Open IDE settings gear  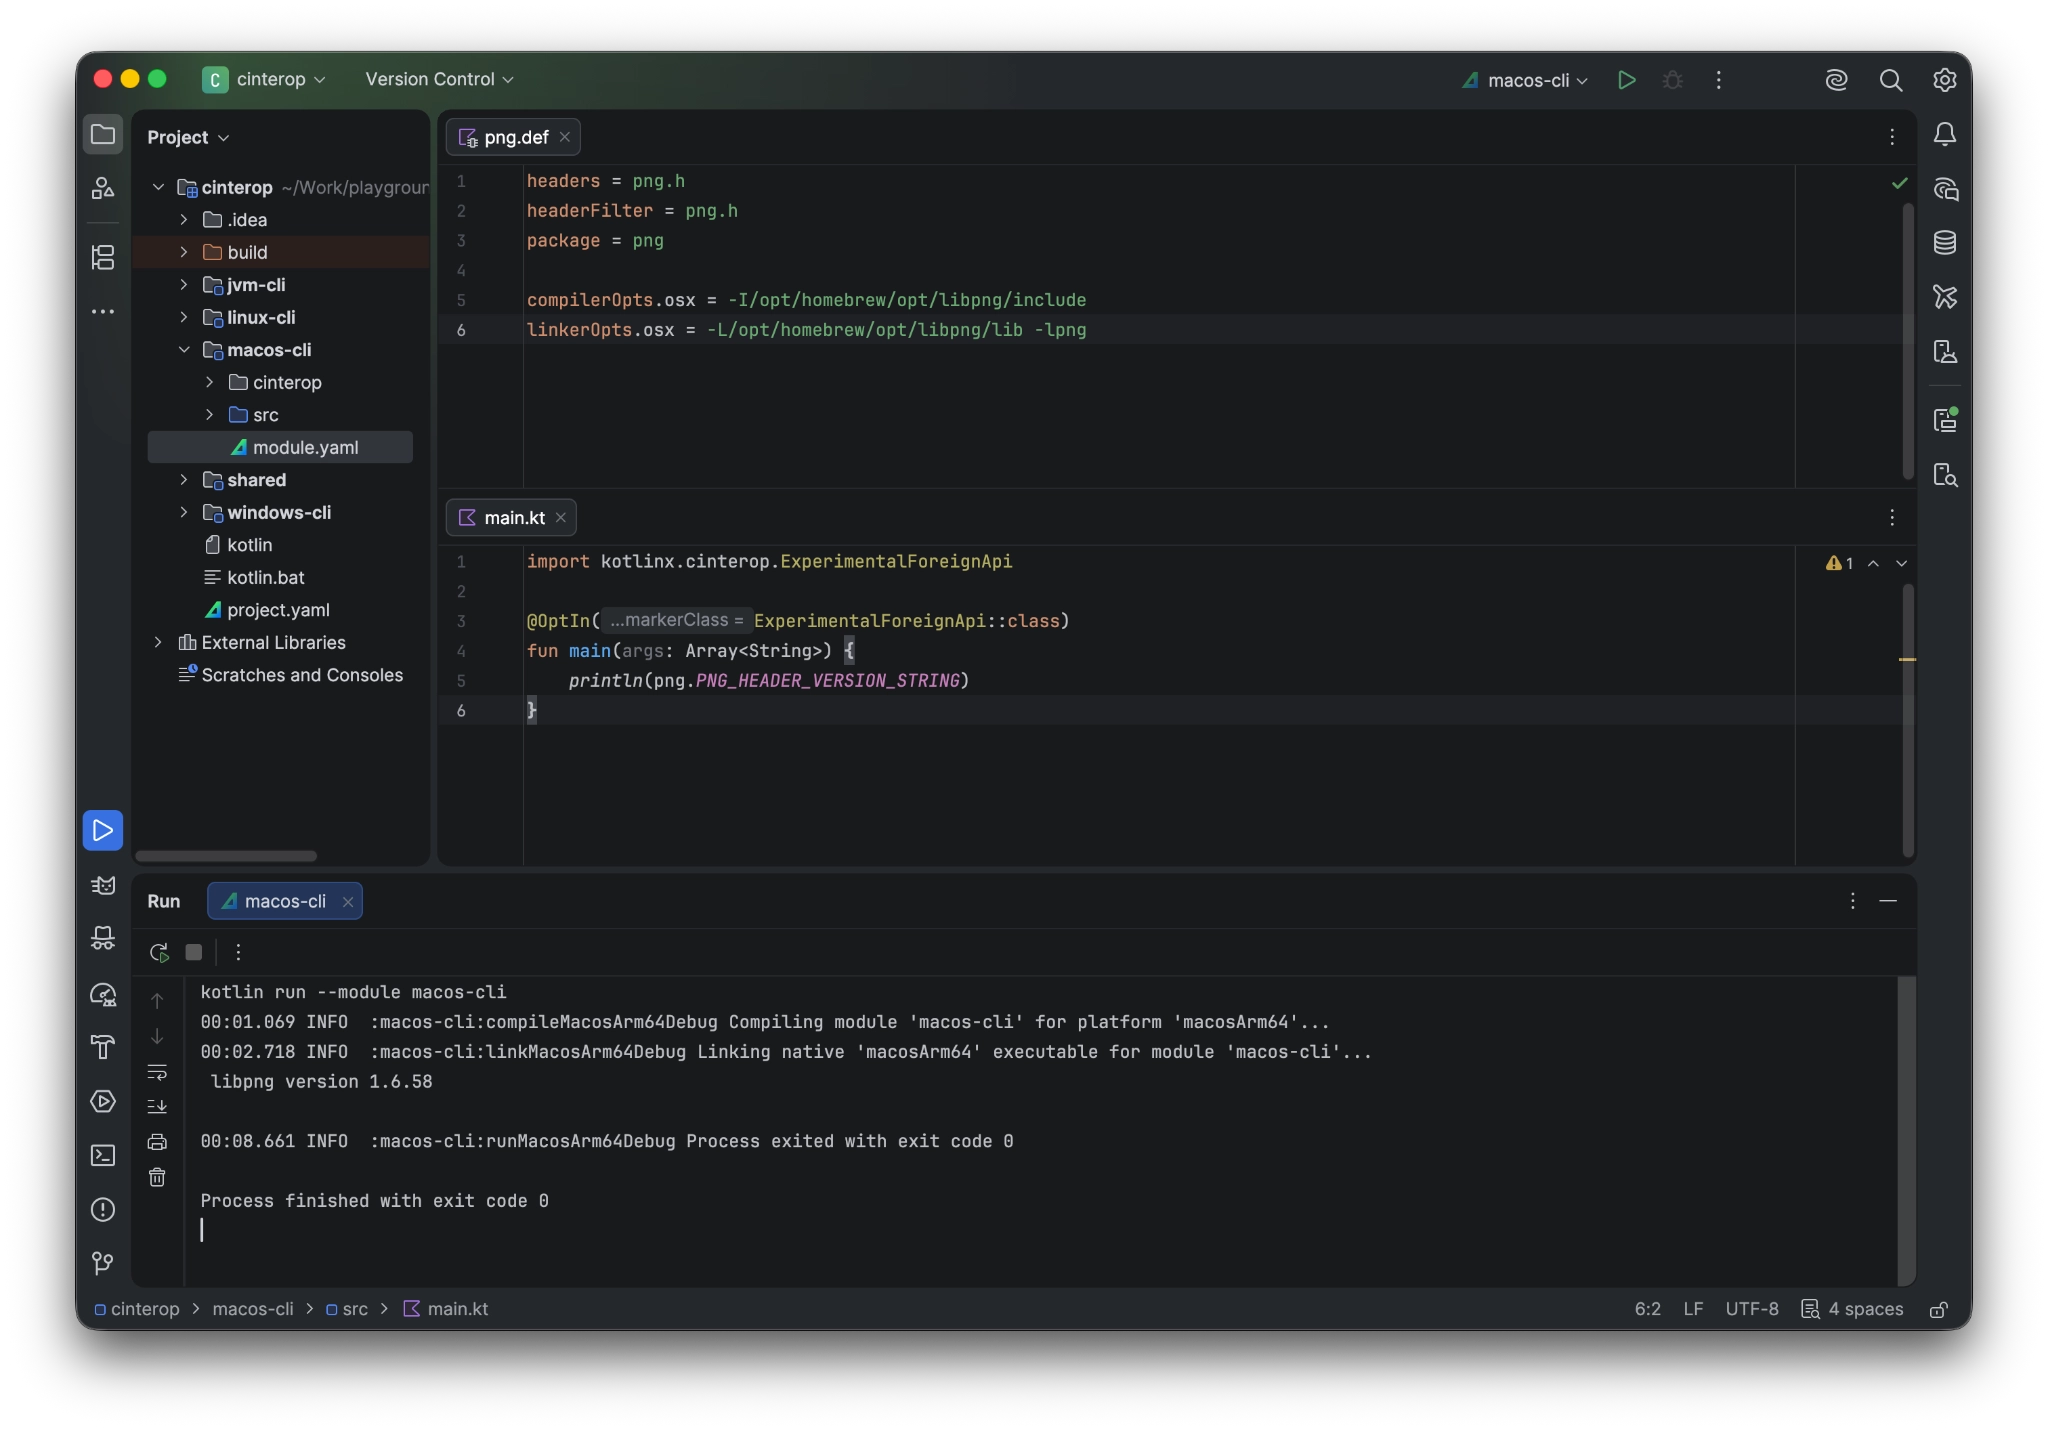tap(1944, 80)
